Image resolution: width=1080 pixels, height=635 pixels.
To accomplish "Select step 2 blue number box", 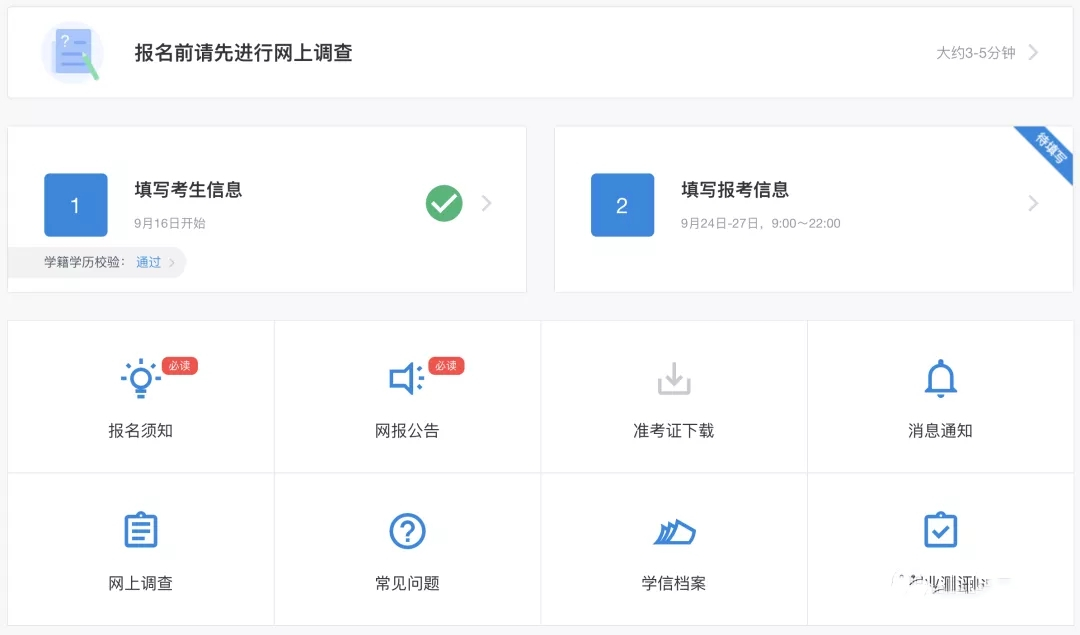I will tap(622, 205).
